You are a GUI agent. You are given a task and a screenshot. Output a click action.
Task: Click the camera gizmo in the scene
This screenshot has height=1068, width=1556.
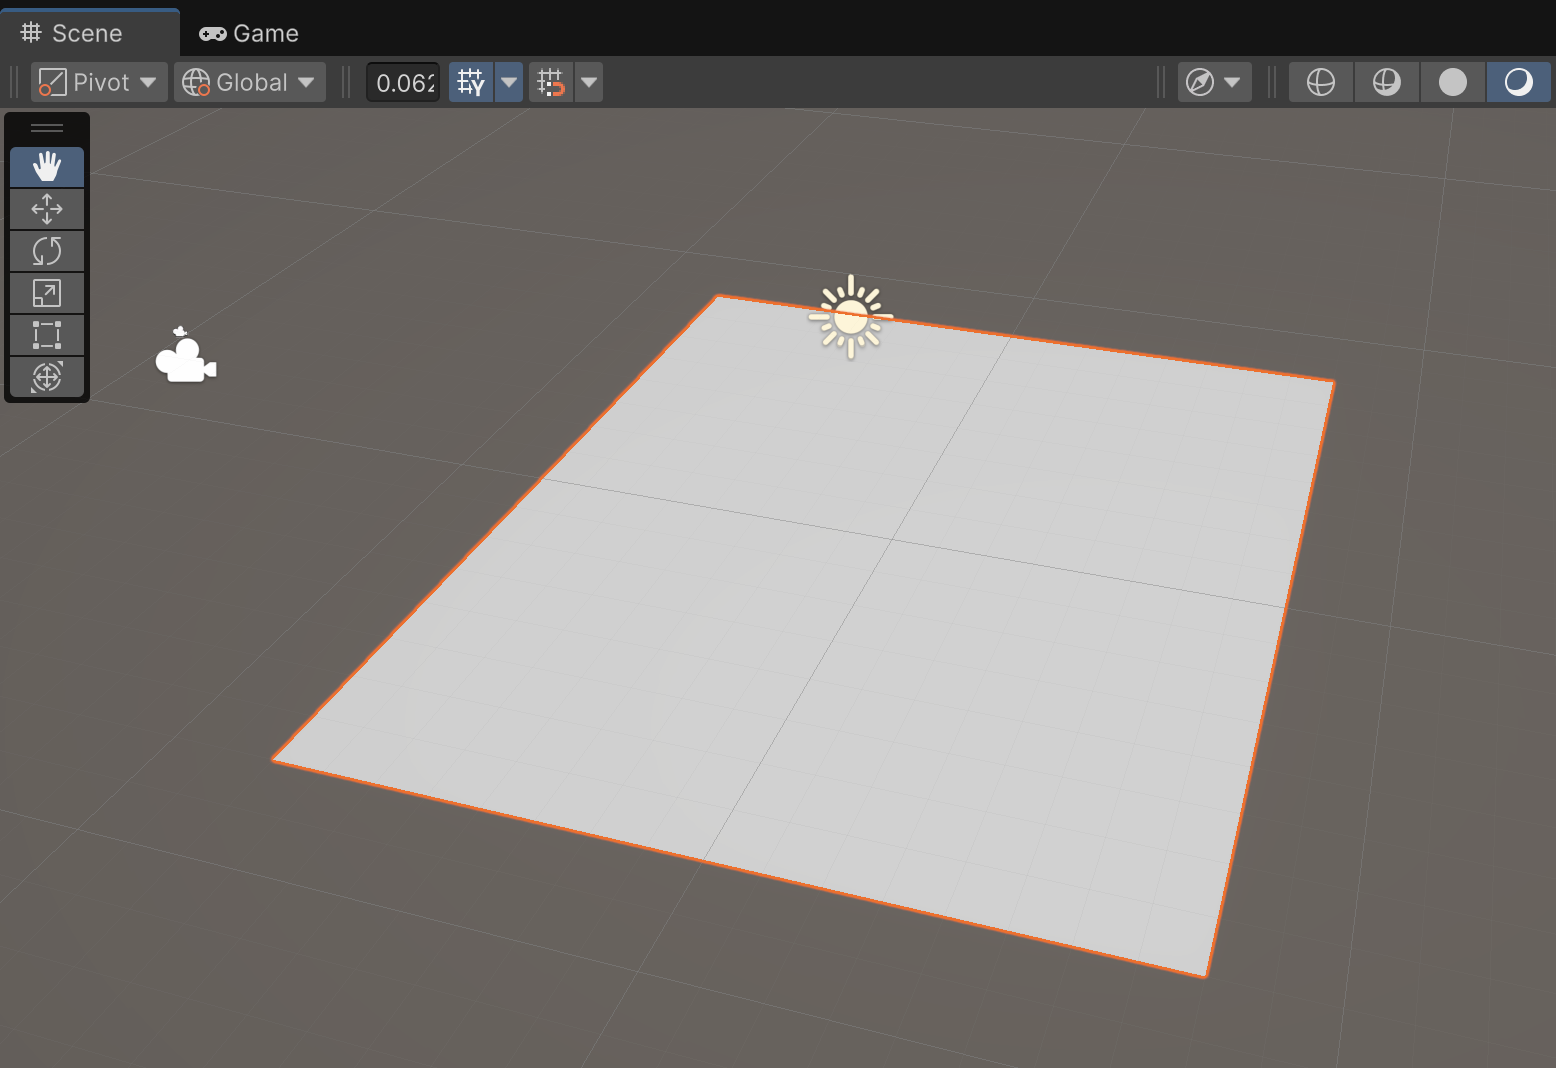[x=185, y=358]
